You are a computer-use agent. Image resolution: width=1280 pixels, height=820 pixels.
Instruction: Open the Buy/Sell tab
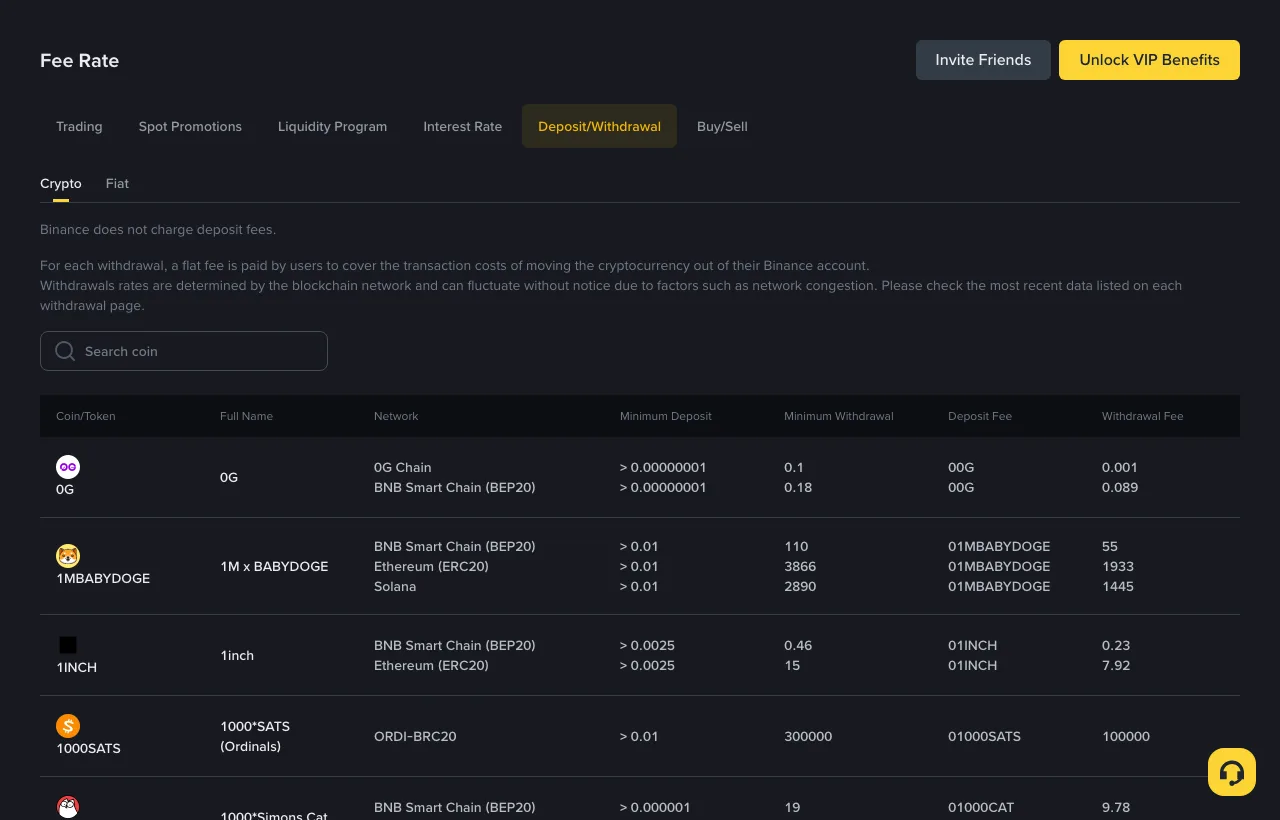(722, 126)
